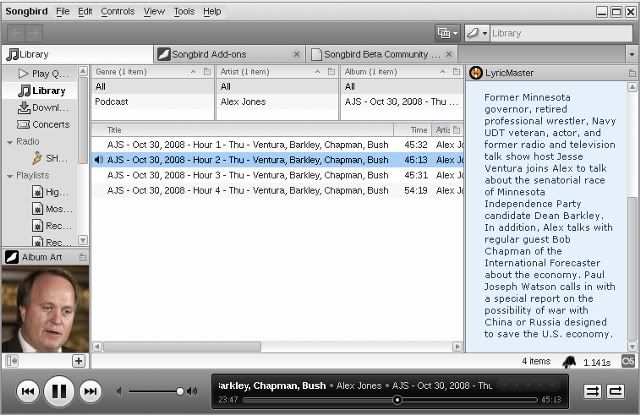This screenshot has width=640, height=415.
Task: Close the Songbird Beta Community tab
Action: (449, 54)
